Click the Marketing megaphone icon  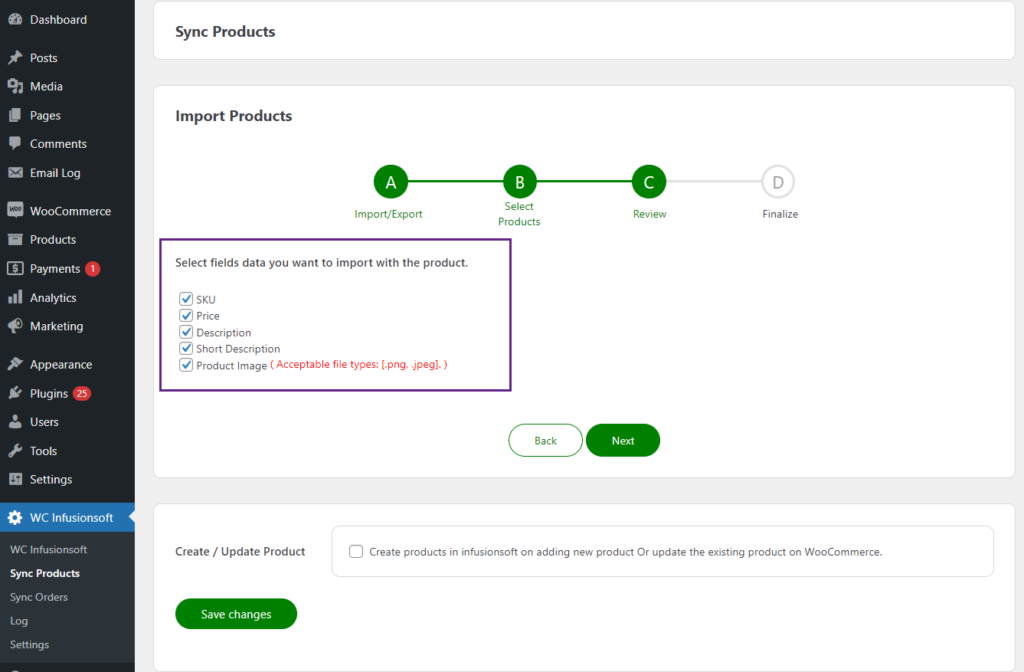tap(15, 326)
